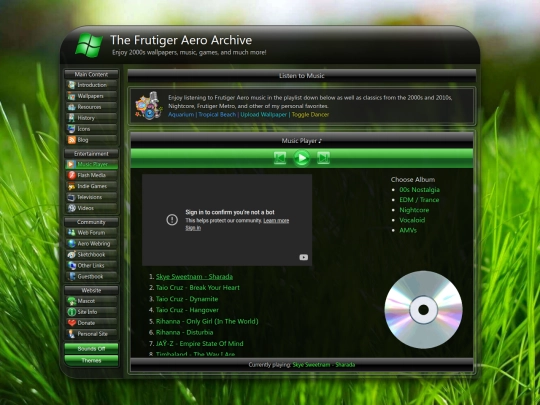Open the Upload Wallpaper link

[264, 115]
